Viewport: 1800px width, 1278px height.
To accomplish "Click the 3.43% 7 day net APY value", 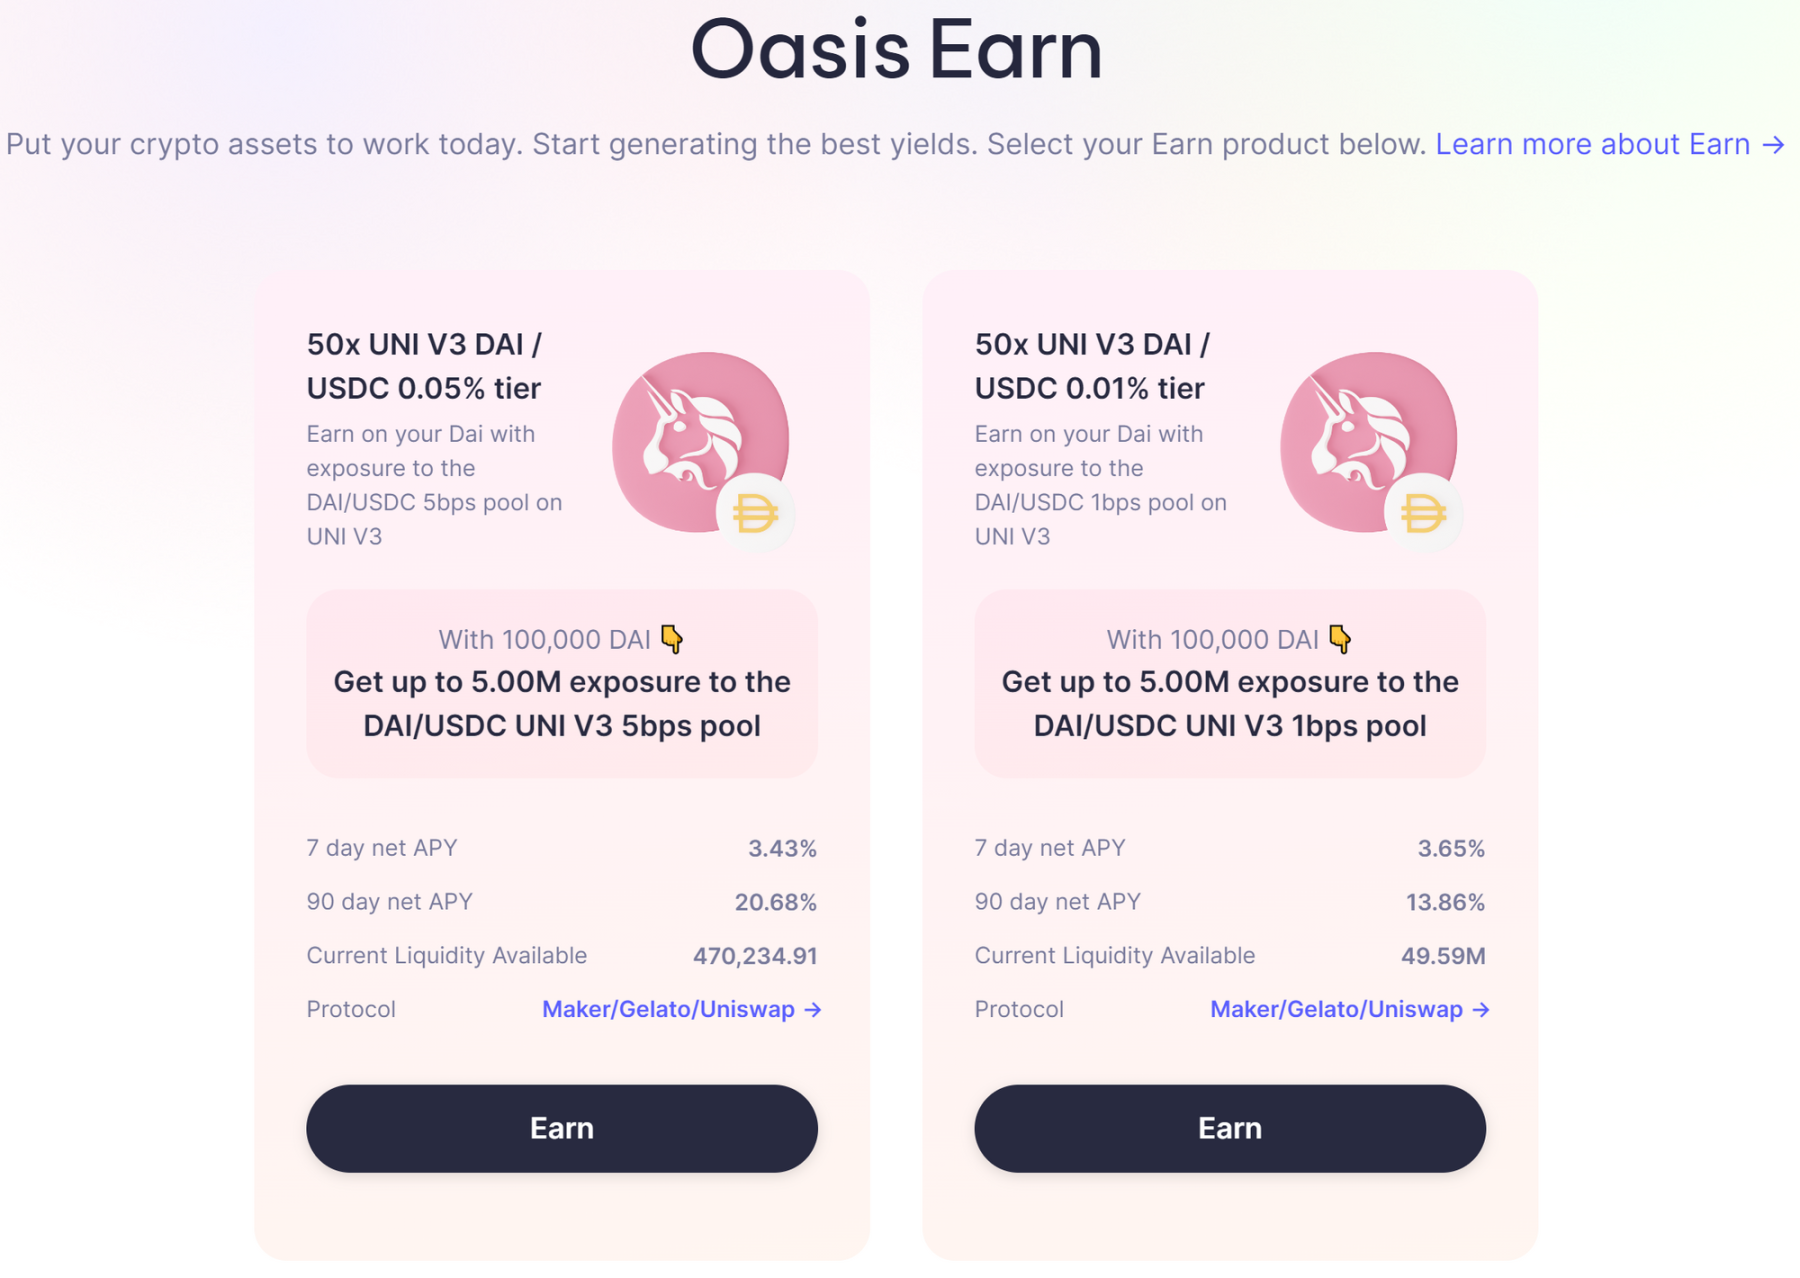I will (782, 849).
